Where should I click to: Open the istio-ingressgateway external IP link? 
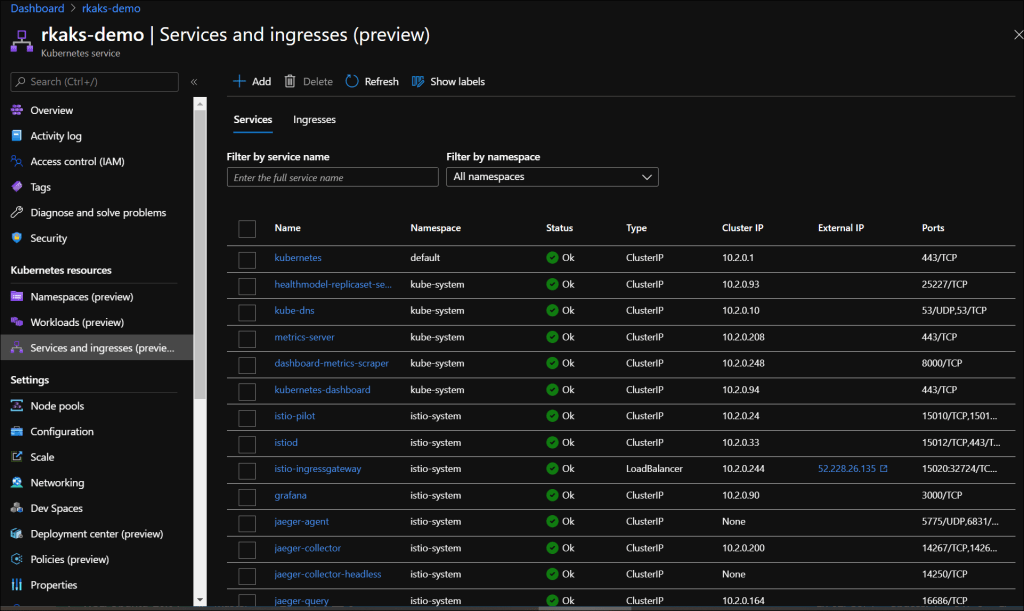(x=845, y=468)
